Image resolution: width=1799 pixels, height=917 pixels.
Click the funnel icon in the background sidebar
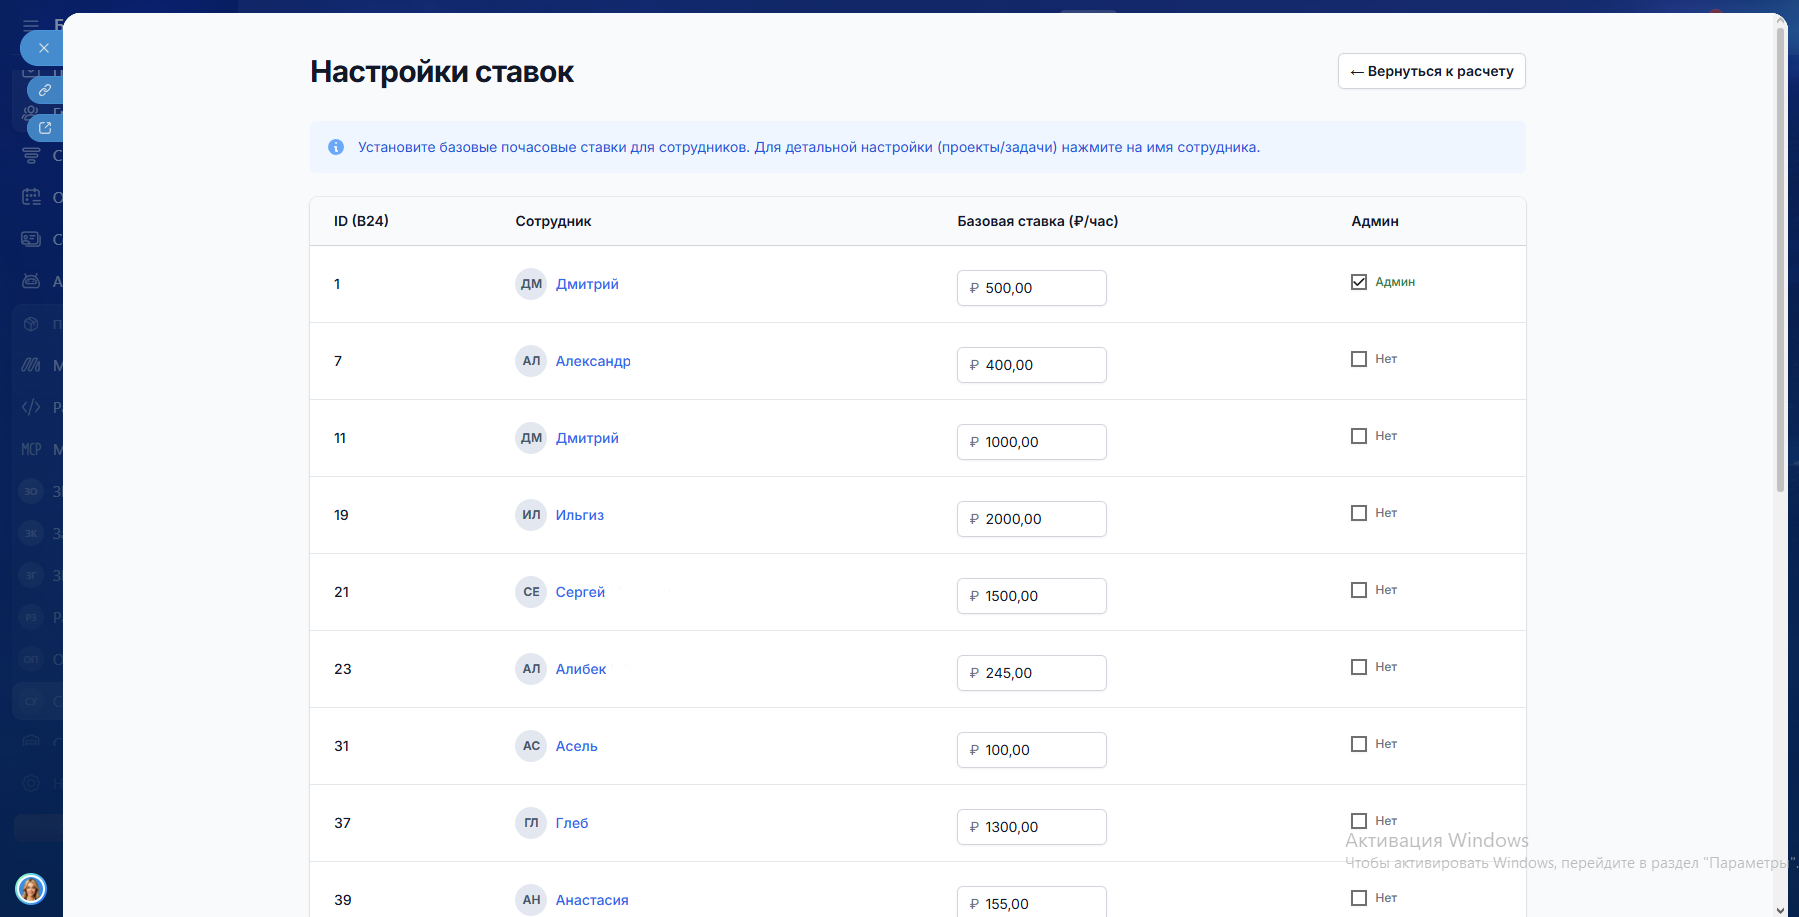[31, 155]
